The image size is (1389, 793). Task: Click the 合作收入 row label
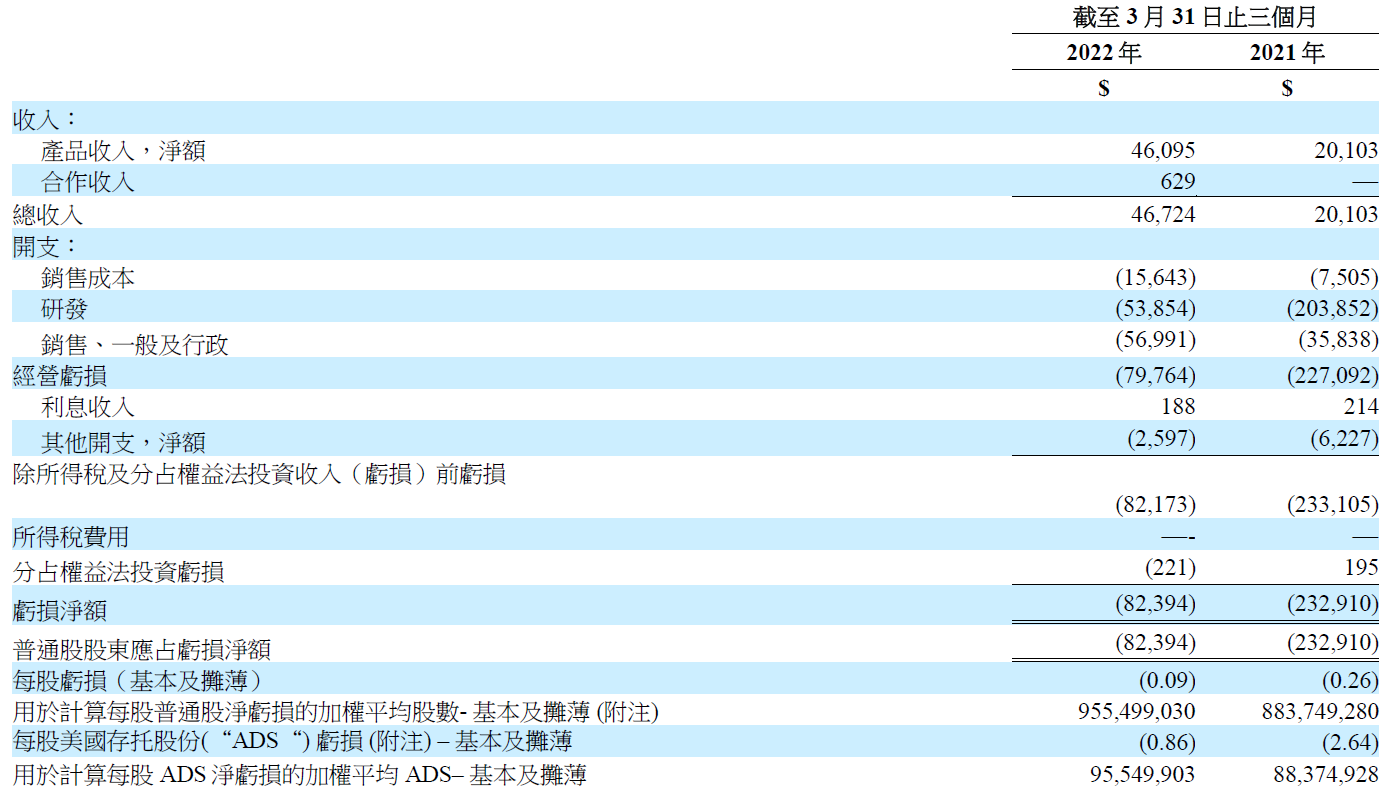click(88, 182)
